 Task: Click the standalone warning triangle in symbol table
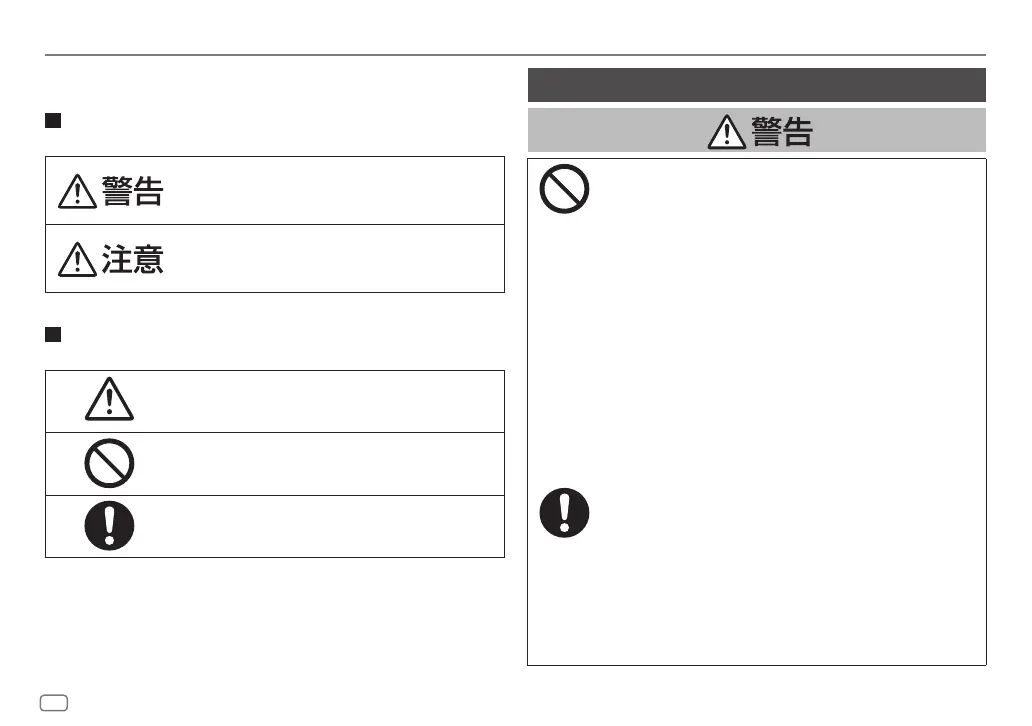click(x=109, y=399)
